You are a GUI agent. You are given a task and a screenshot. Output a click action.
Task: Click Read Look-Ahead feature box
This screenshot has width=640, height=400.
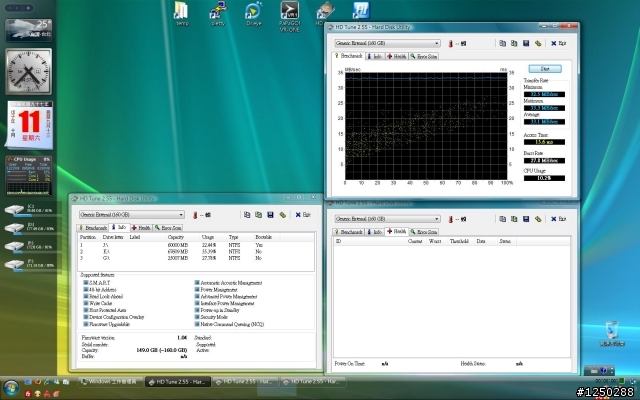(86, 296)
